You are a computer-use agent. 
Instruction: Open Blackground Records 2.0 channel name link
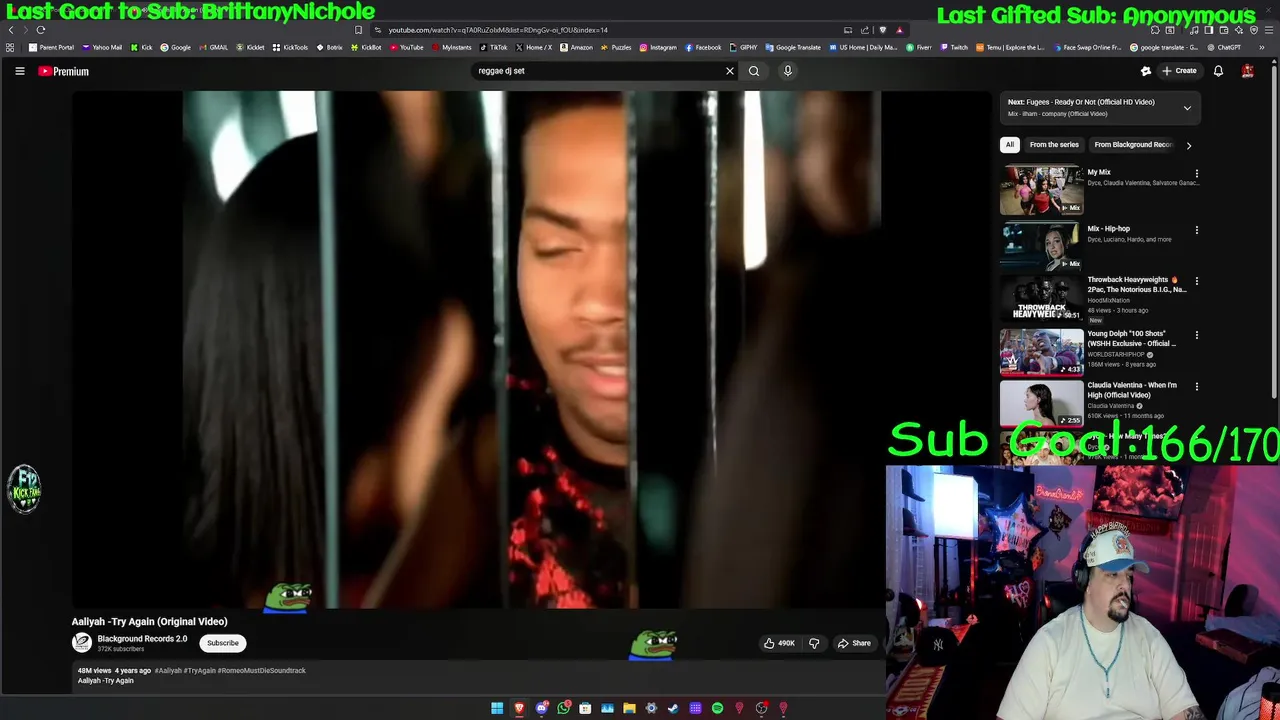tap(142, 639)
